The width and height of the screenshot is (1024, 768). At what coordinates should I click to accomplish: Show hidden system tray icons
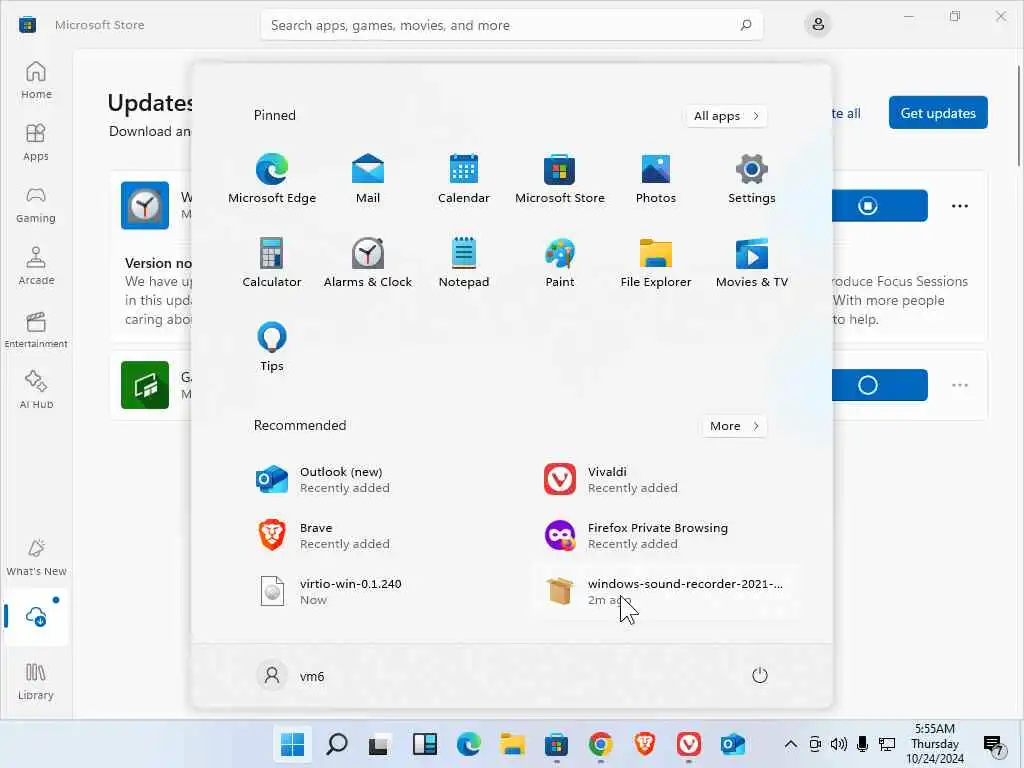click(x=790, y=744)
